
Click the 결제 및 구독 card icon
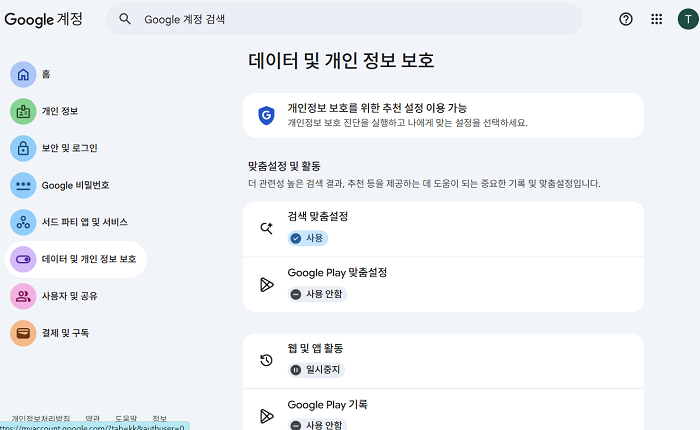click(x=23, y=333)
